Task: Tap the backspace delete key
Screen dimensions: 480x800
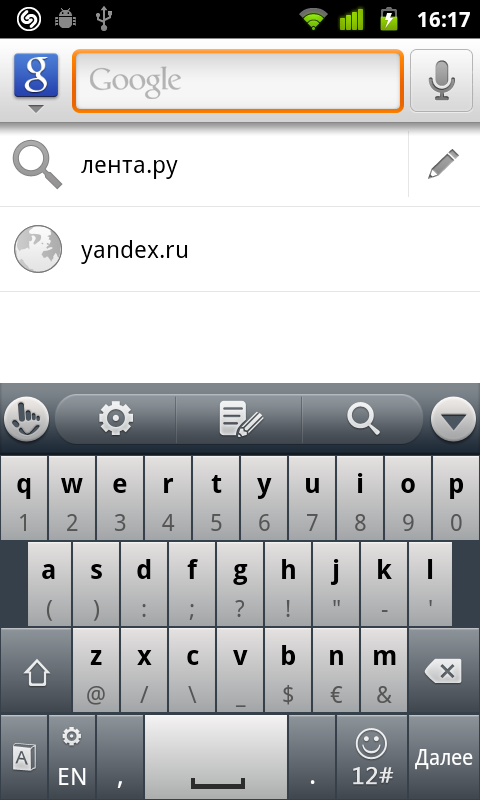Action: pos(444,670)
